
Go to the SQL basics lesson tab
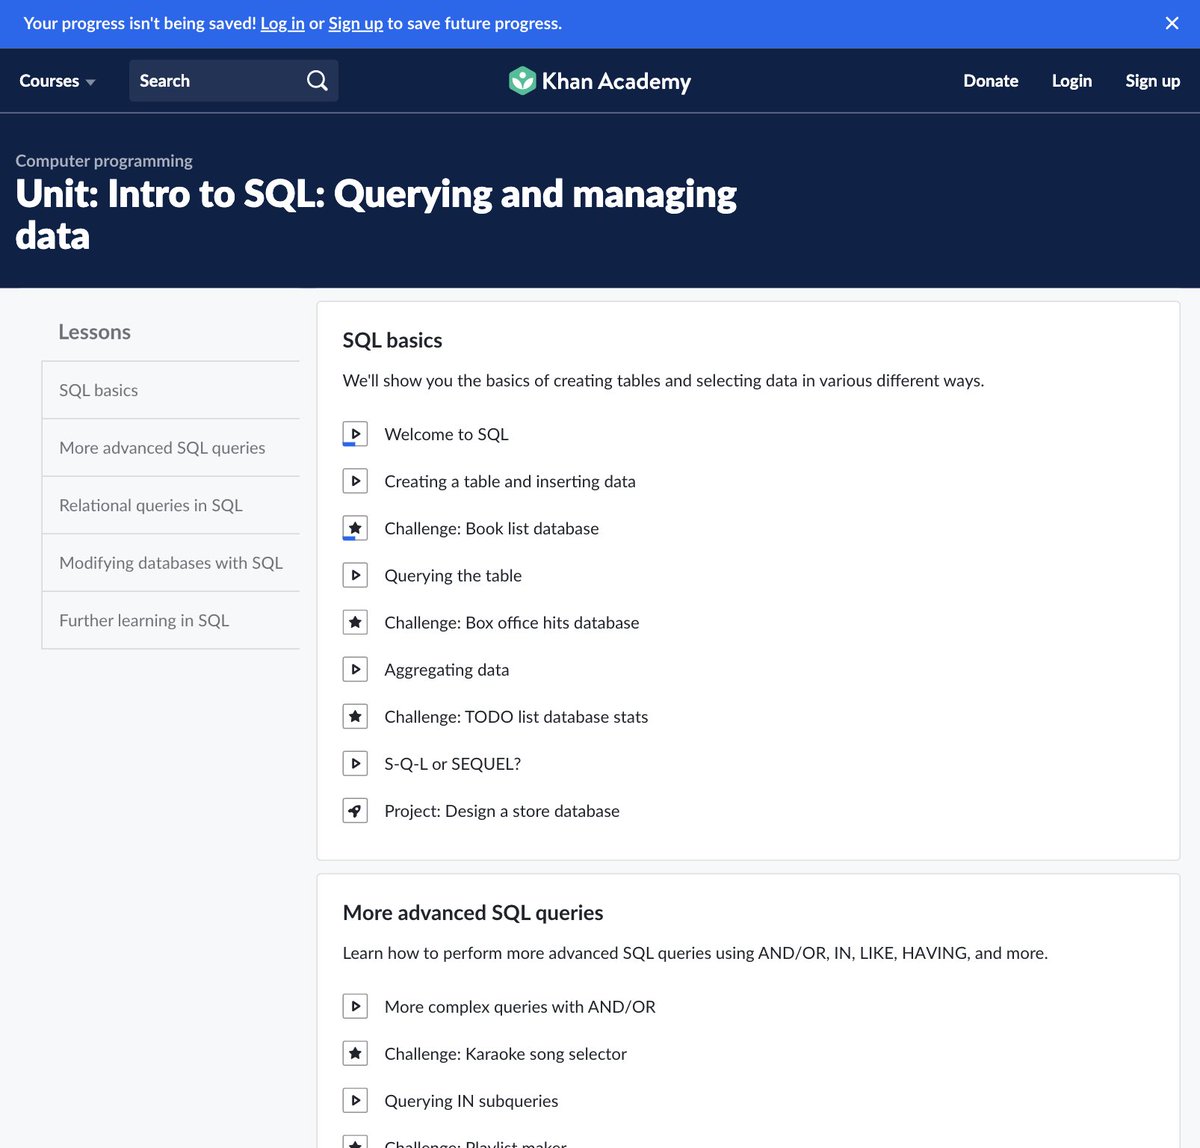(171, 390)
